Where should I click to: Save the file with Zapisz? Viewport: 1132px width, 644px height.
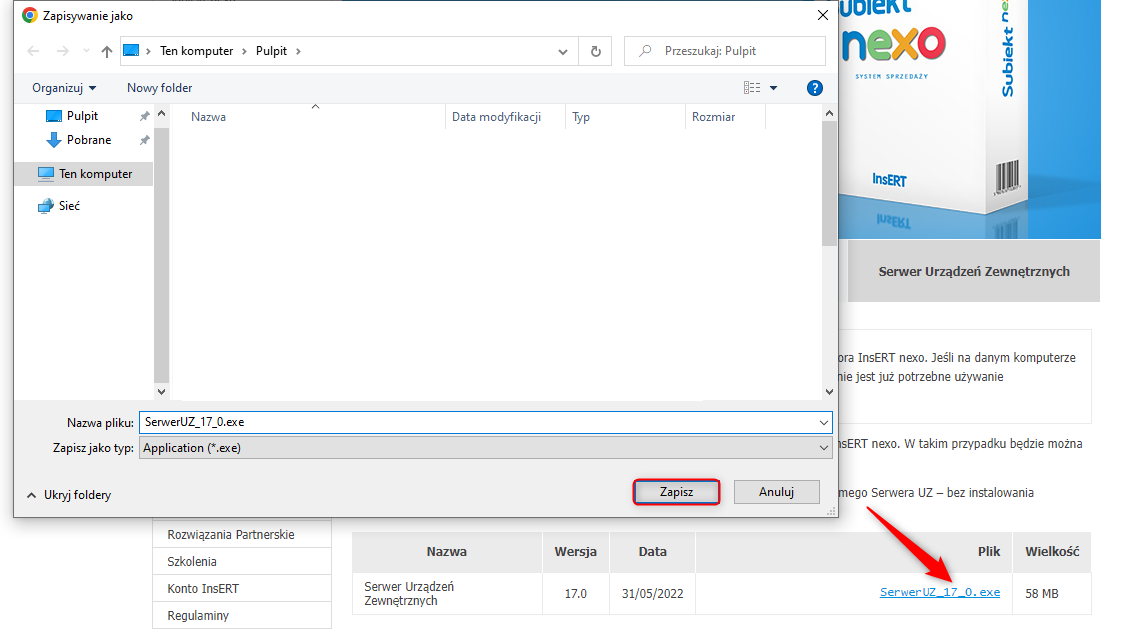[676, 492]
